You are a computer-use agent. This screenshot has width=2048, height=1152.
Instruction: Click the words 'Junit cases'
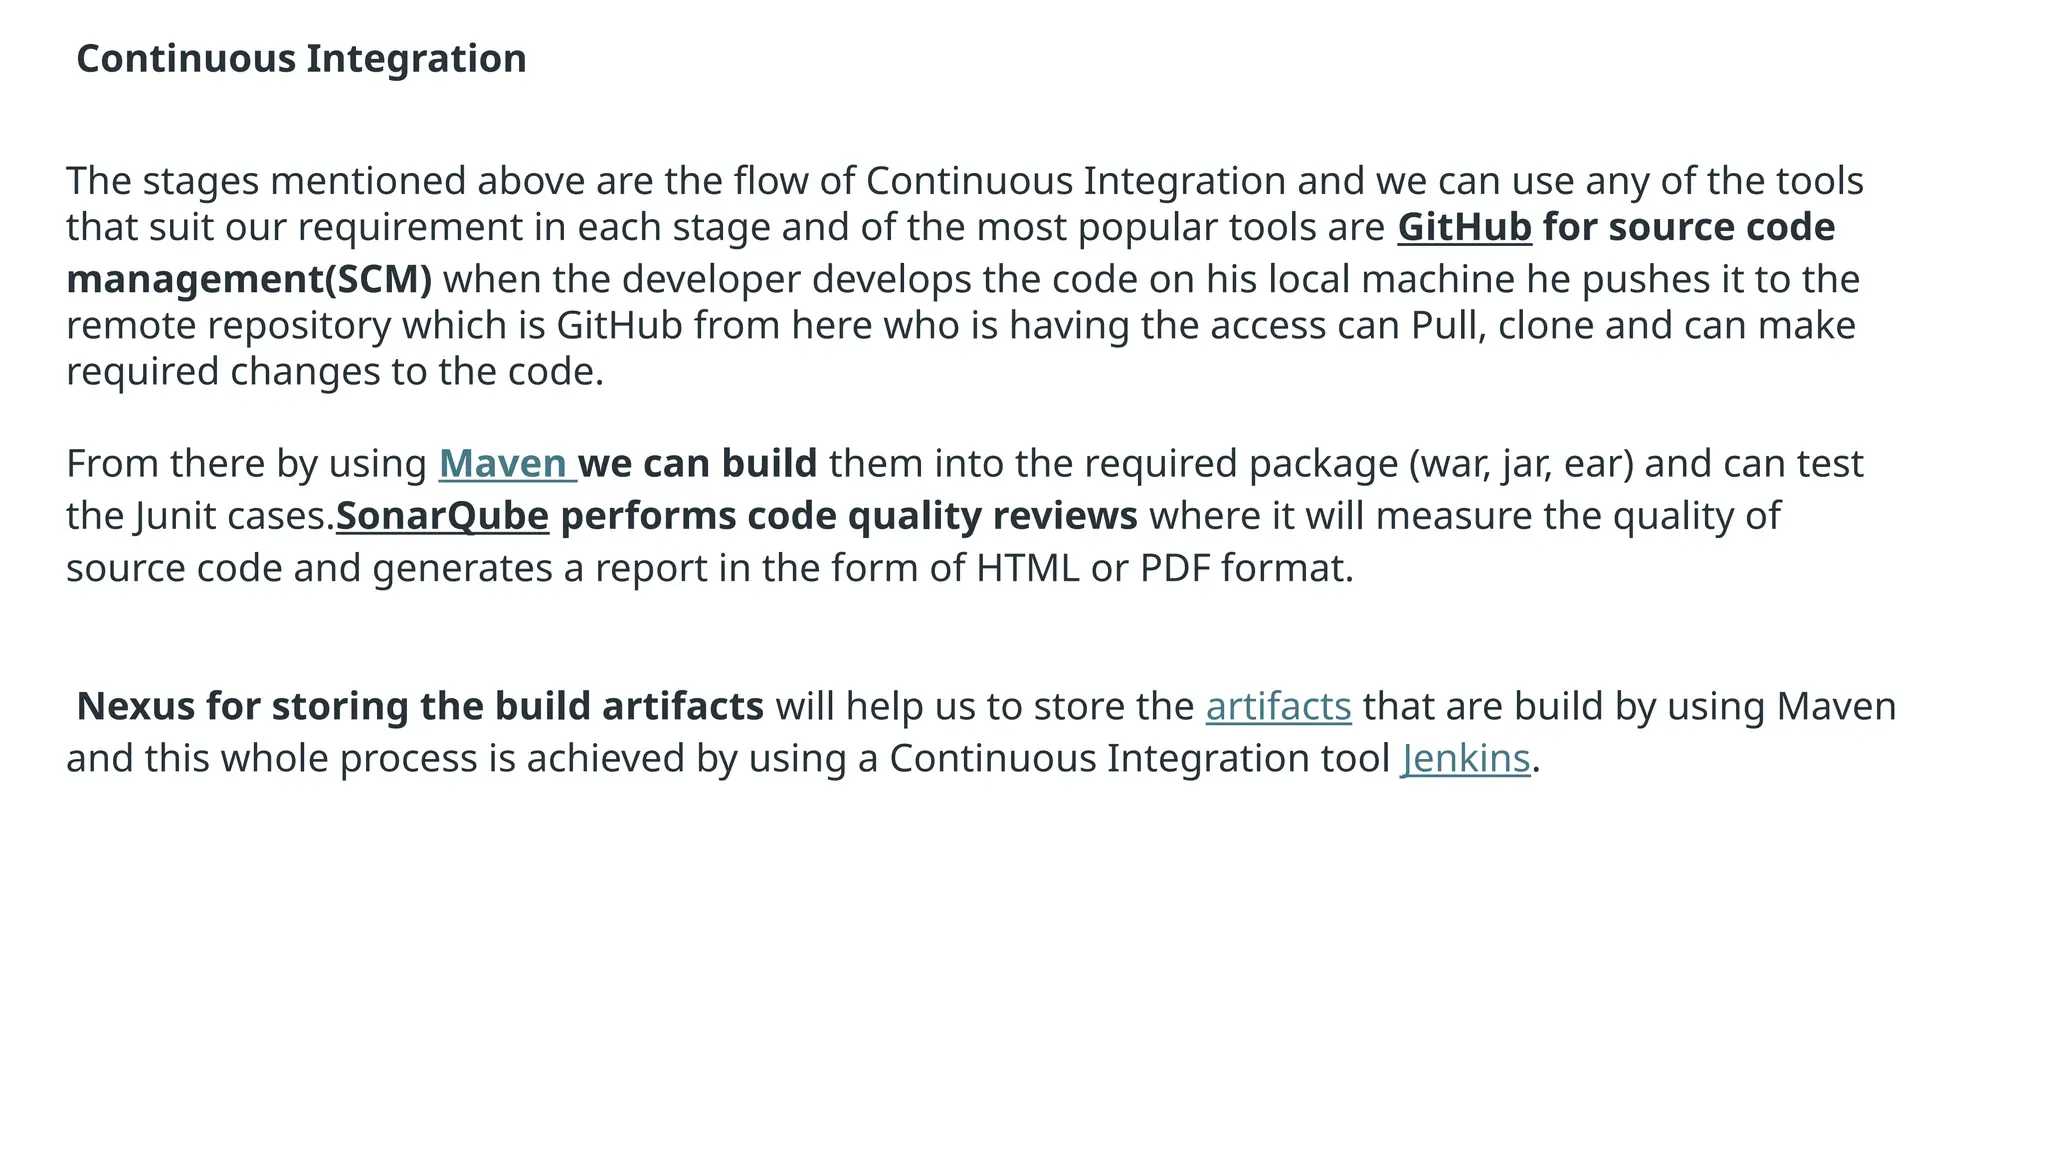click(x=229, y=516)
